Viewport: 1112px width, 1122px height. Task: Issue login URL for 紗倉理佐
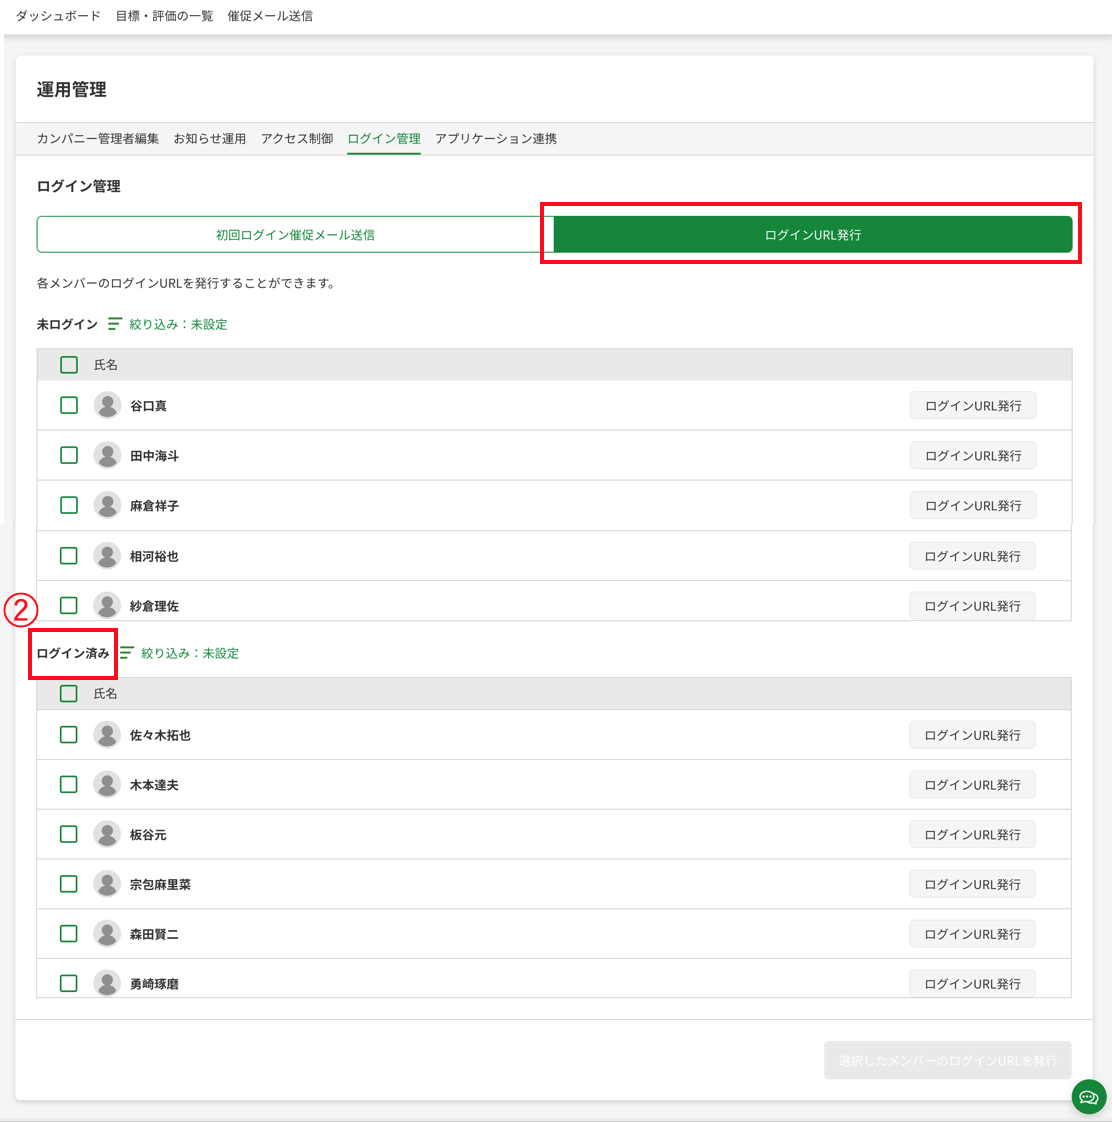pyautogui.click(x=972, y=606)
